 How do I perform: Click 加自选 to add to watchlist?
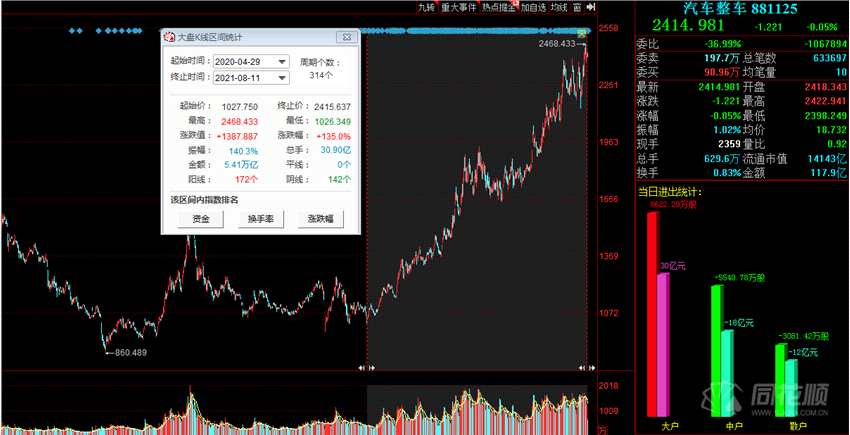tap(533, 7)
